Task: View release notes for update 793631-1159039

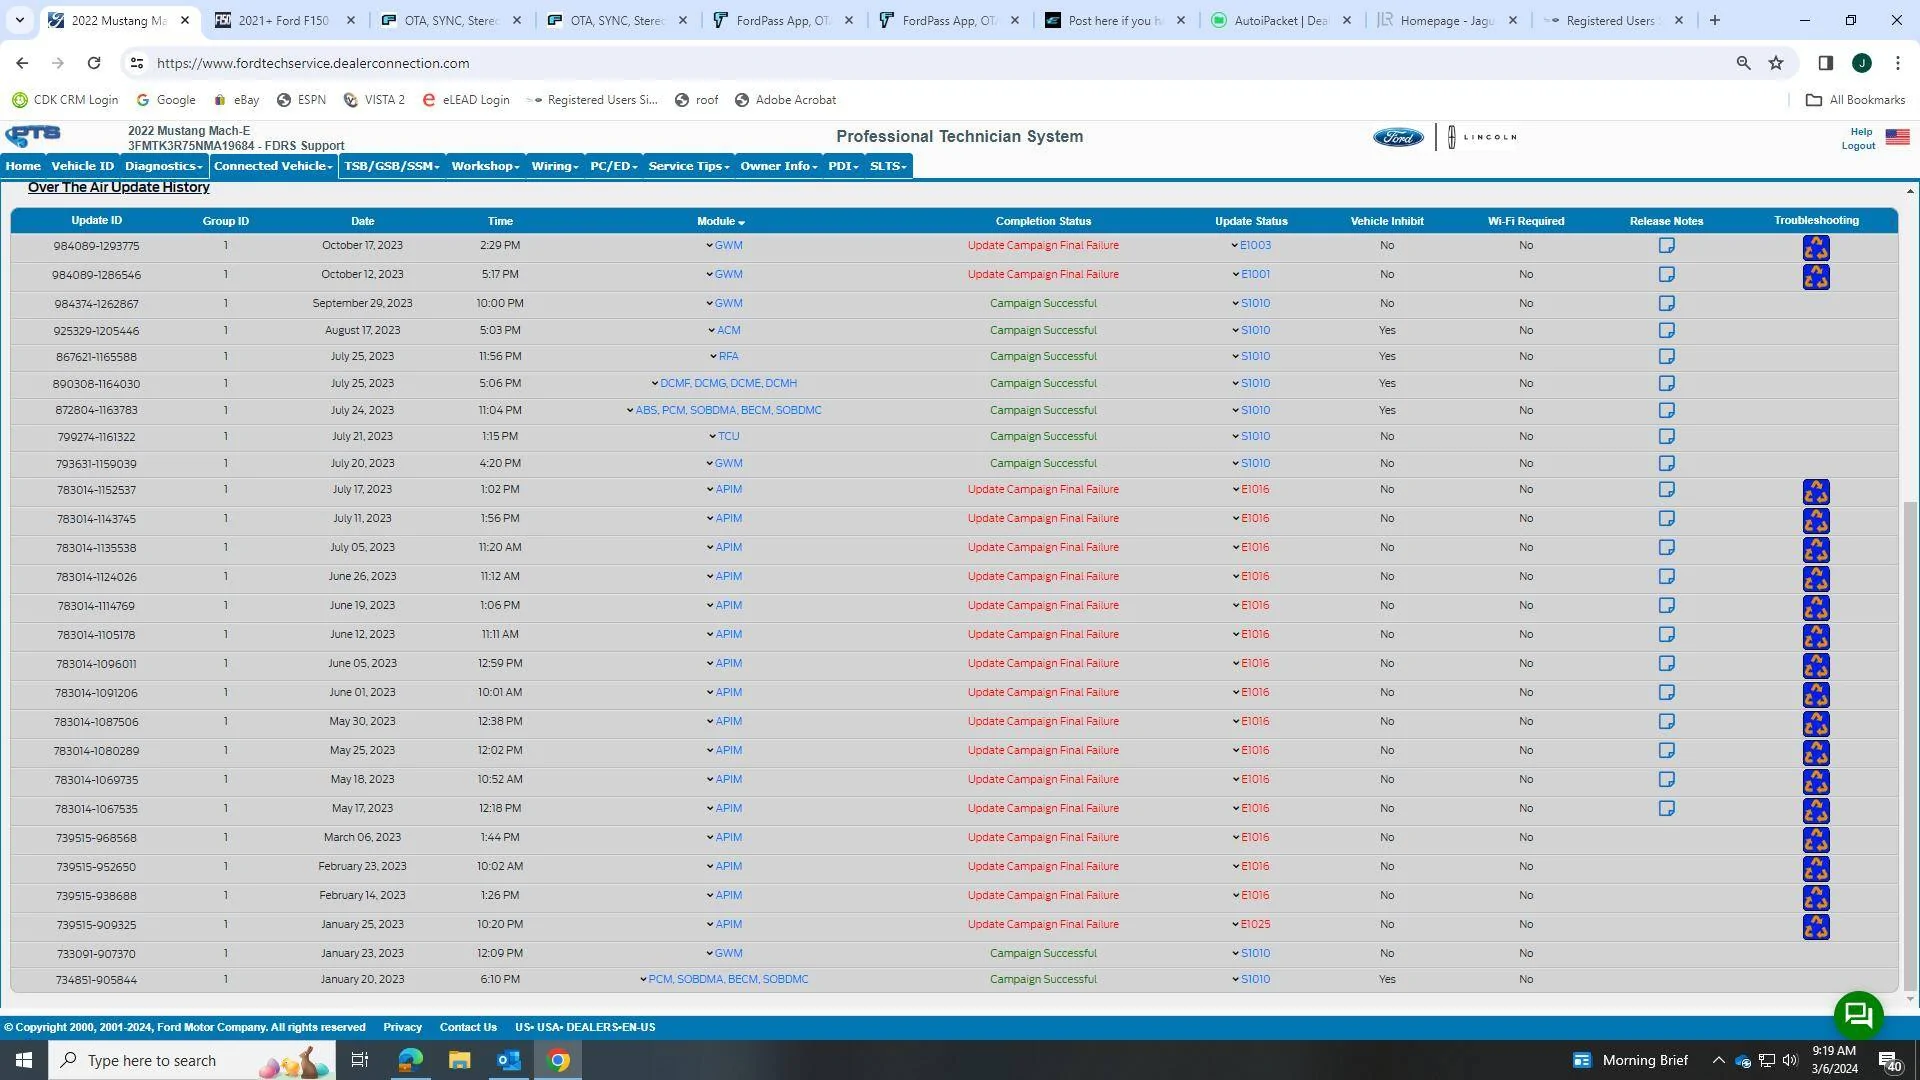Action: click(1666, 464)
